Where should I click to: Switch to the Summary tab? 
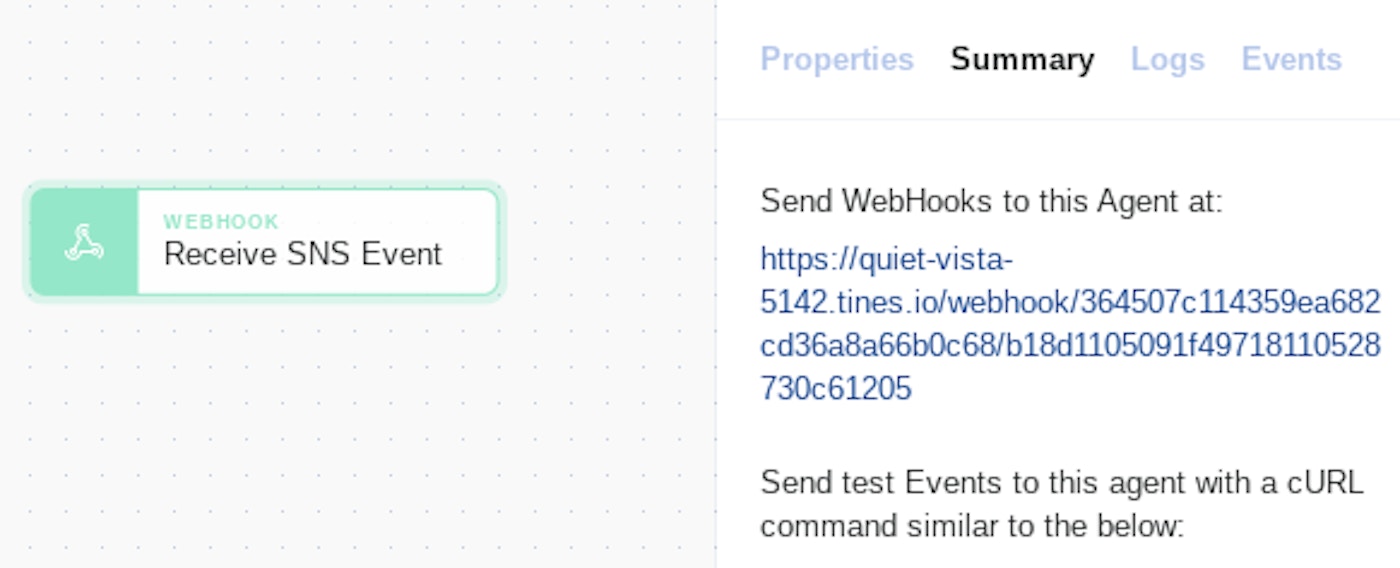point(1022,60)
